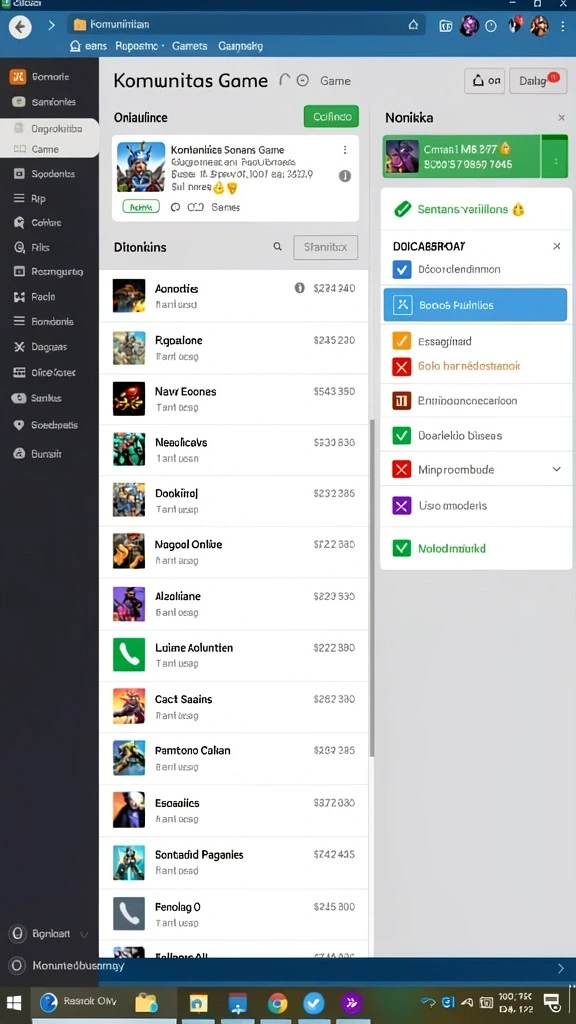This screenshot has height=1024, width=576.
Task: Open the three-dot menu on Kontaniiies card
Action: (x=345, y=150)
